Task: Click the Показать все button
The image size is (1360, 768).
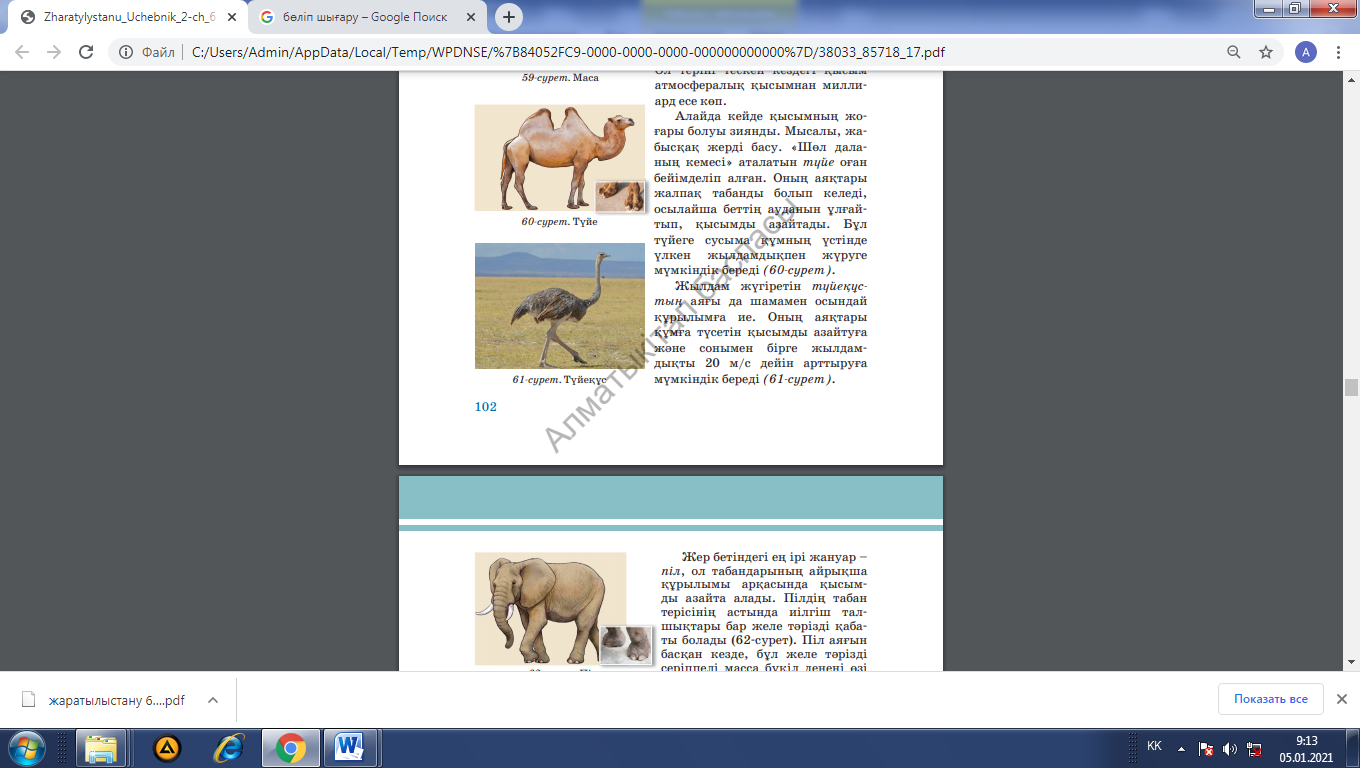Action: 1270,699
